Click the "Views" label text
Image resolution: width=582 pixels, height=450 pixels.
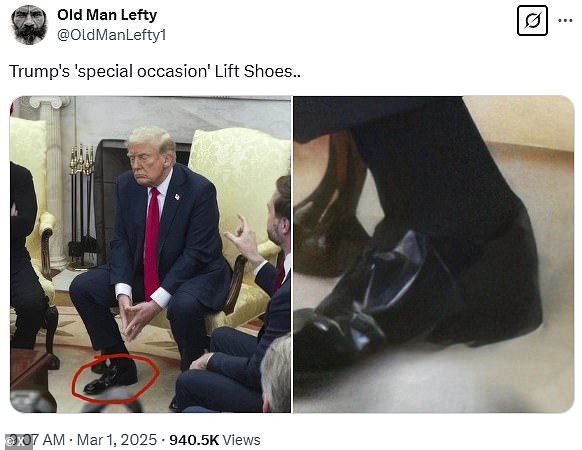coord(241,440)
